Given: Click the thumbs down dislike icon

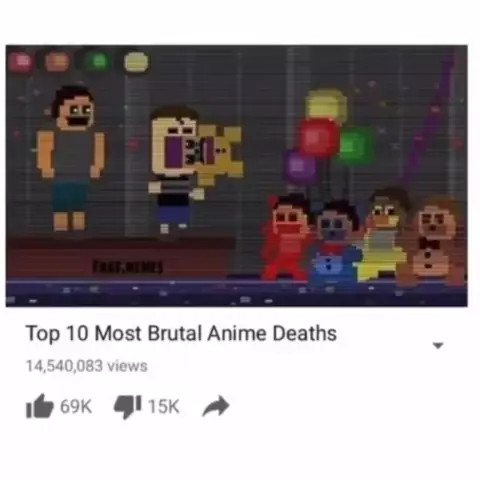Looking at the screenshot, I should (128, 407).
